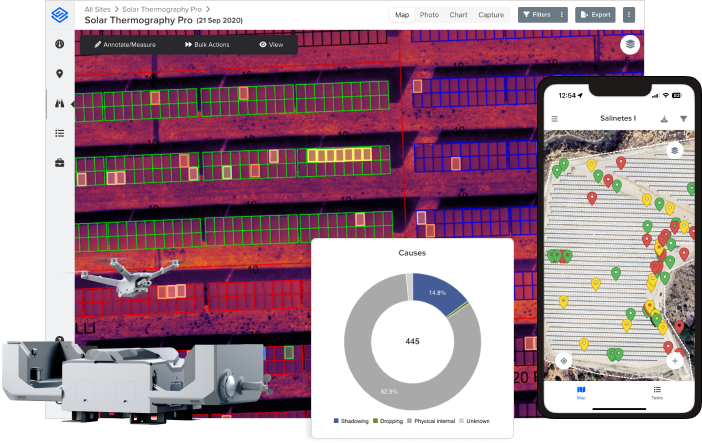This screenshot has width=702, height=443.
Task: Open the dashboard gauge icon in sidebar
Action: tap(60, 44)
